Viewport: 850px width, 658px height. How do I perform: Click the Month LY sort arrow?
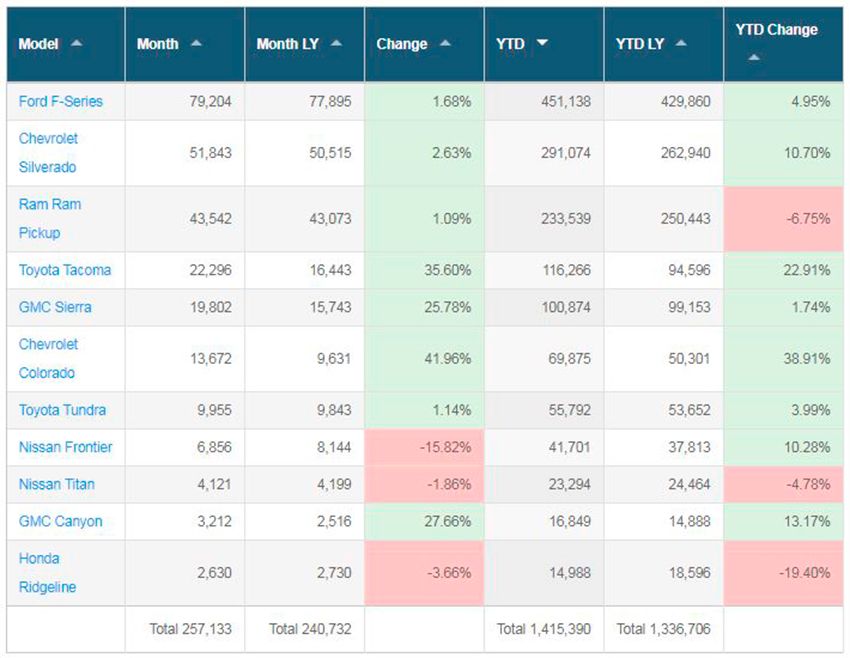pyautogui.click(x=336, y=44)
